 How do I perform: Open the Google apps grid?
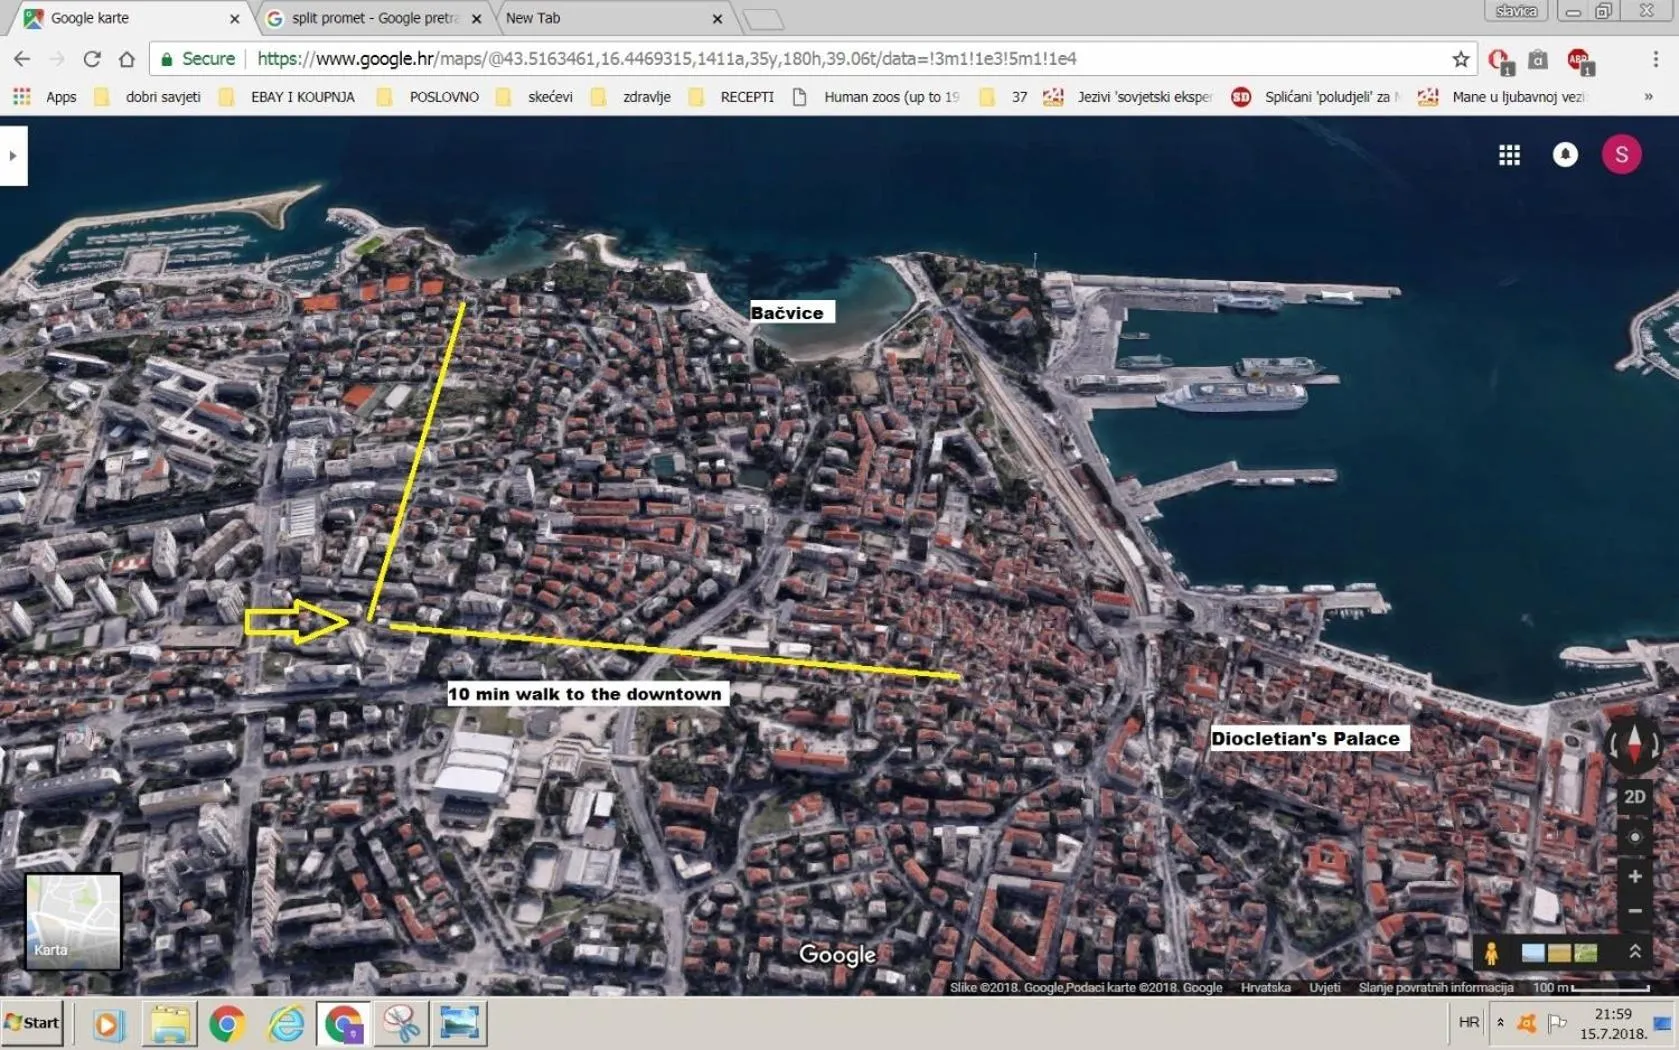click(x=1509, y=155)
